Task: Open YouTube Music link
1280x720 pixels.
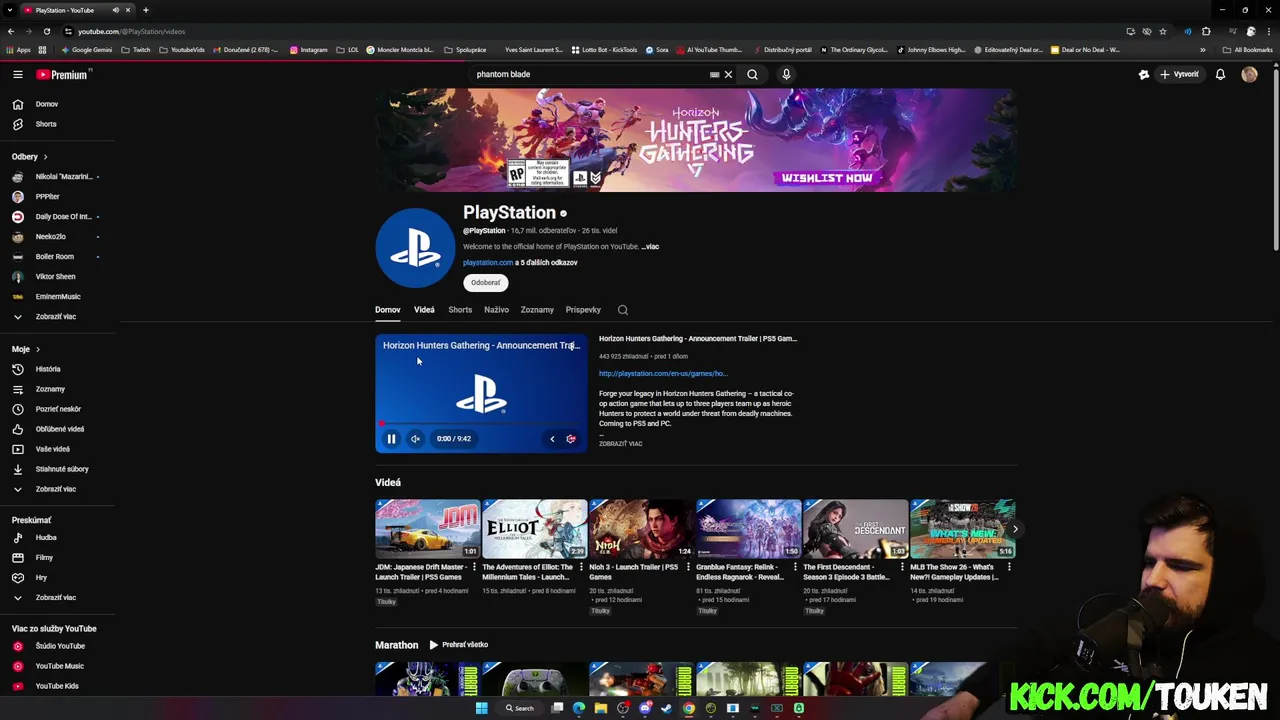Action: pos(59,666)
